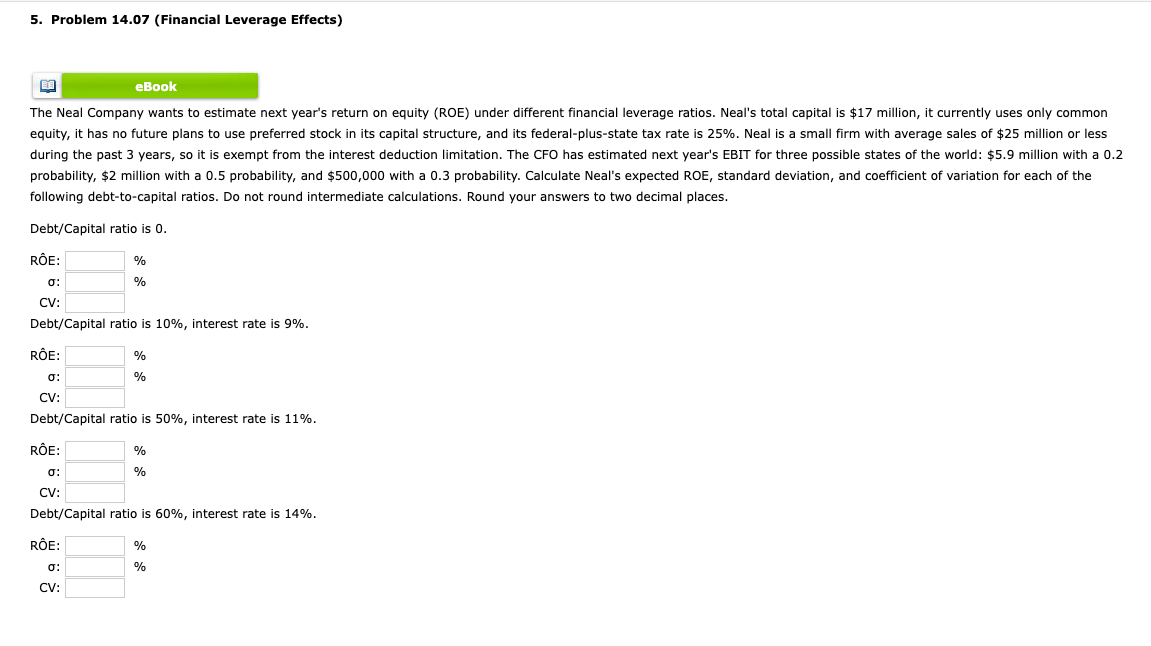Click the CV field for 60% debt ratio

(x=94, y=587)
